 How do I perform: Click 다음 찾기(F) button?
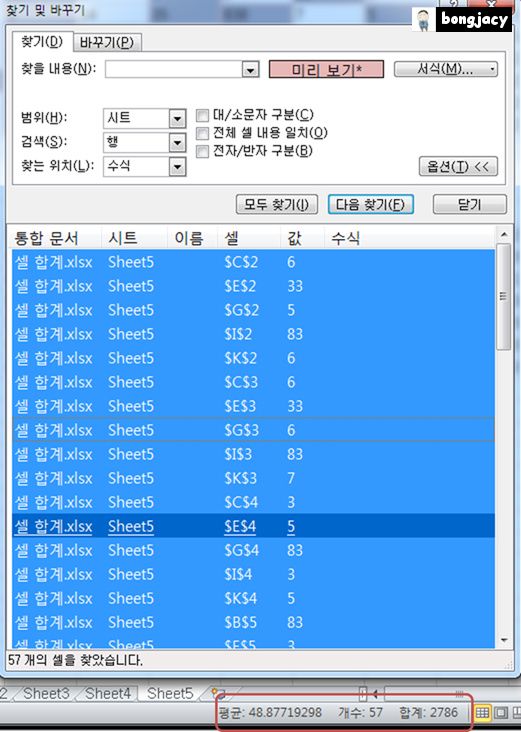[x=371, y=204]
